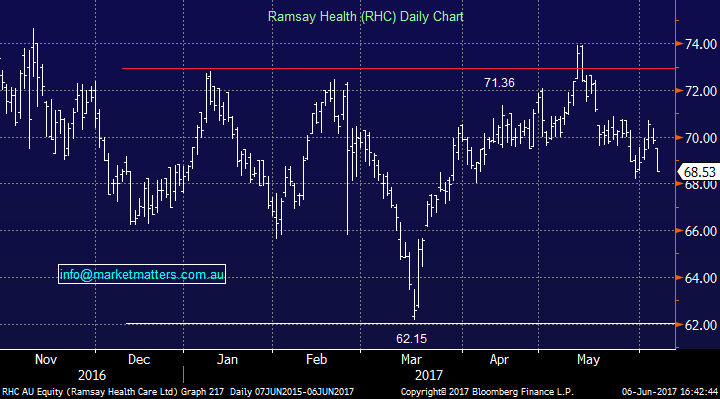Open the info@marketmatters.com.au email link
This screenshot has height=399, width=720.
click(142, 274)
